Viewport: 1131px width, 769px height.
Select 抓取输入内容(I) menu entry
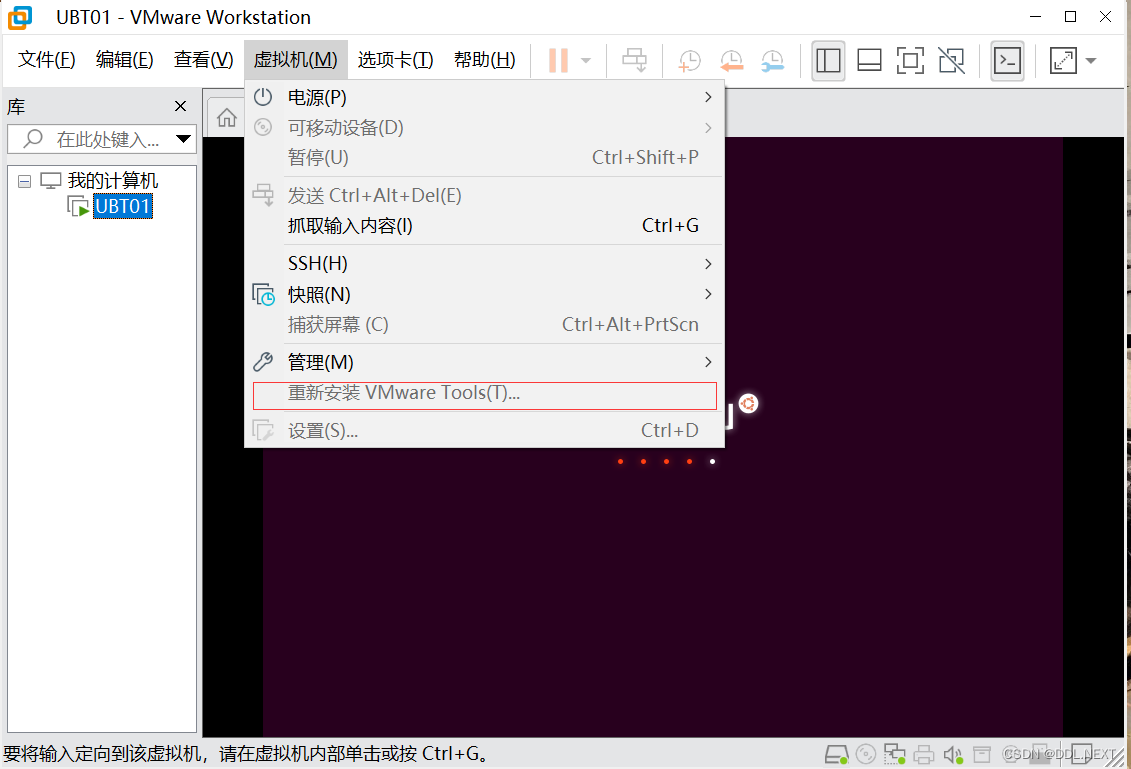(x=484, y=226)
